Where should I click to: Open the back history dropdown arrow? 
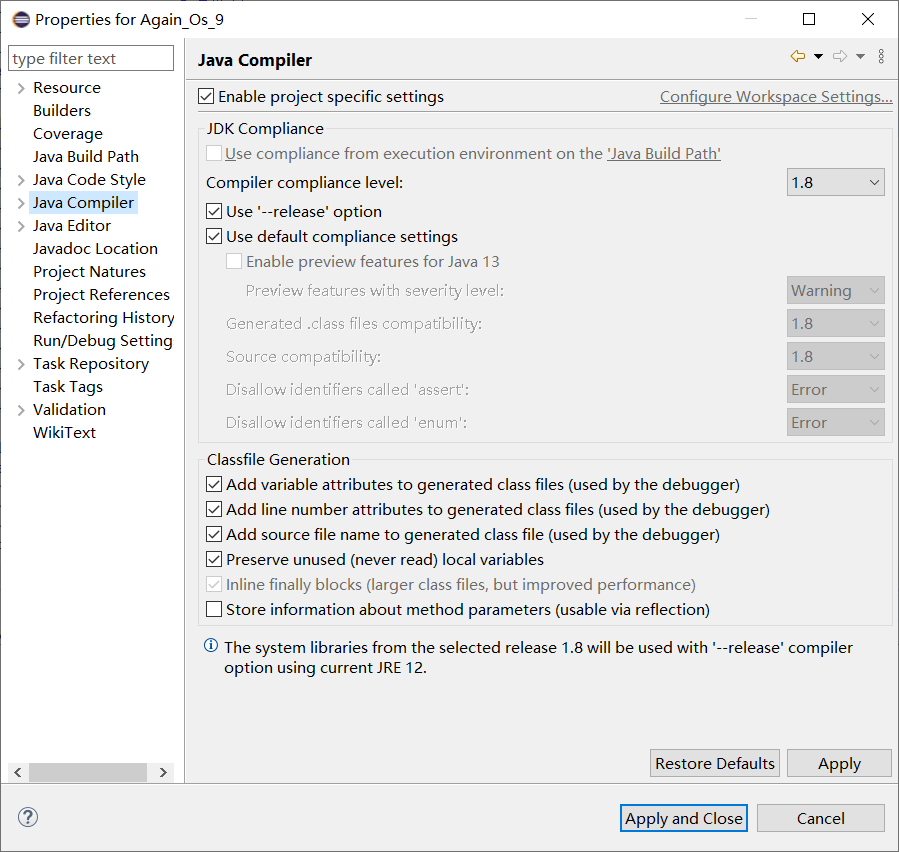tap(818, 57)
